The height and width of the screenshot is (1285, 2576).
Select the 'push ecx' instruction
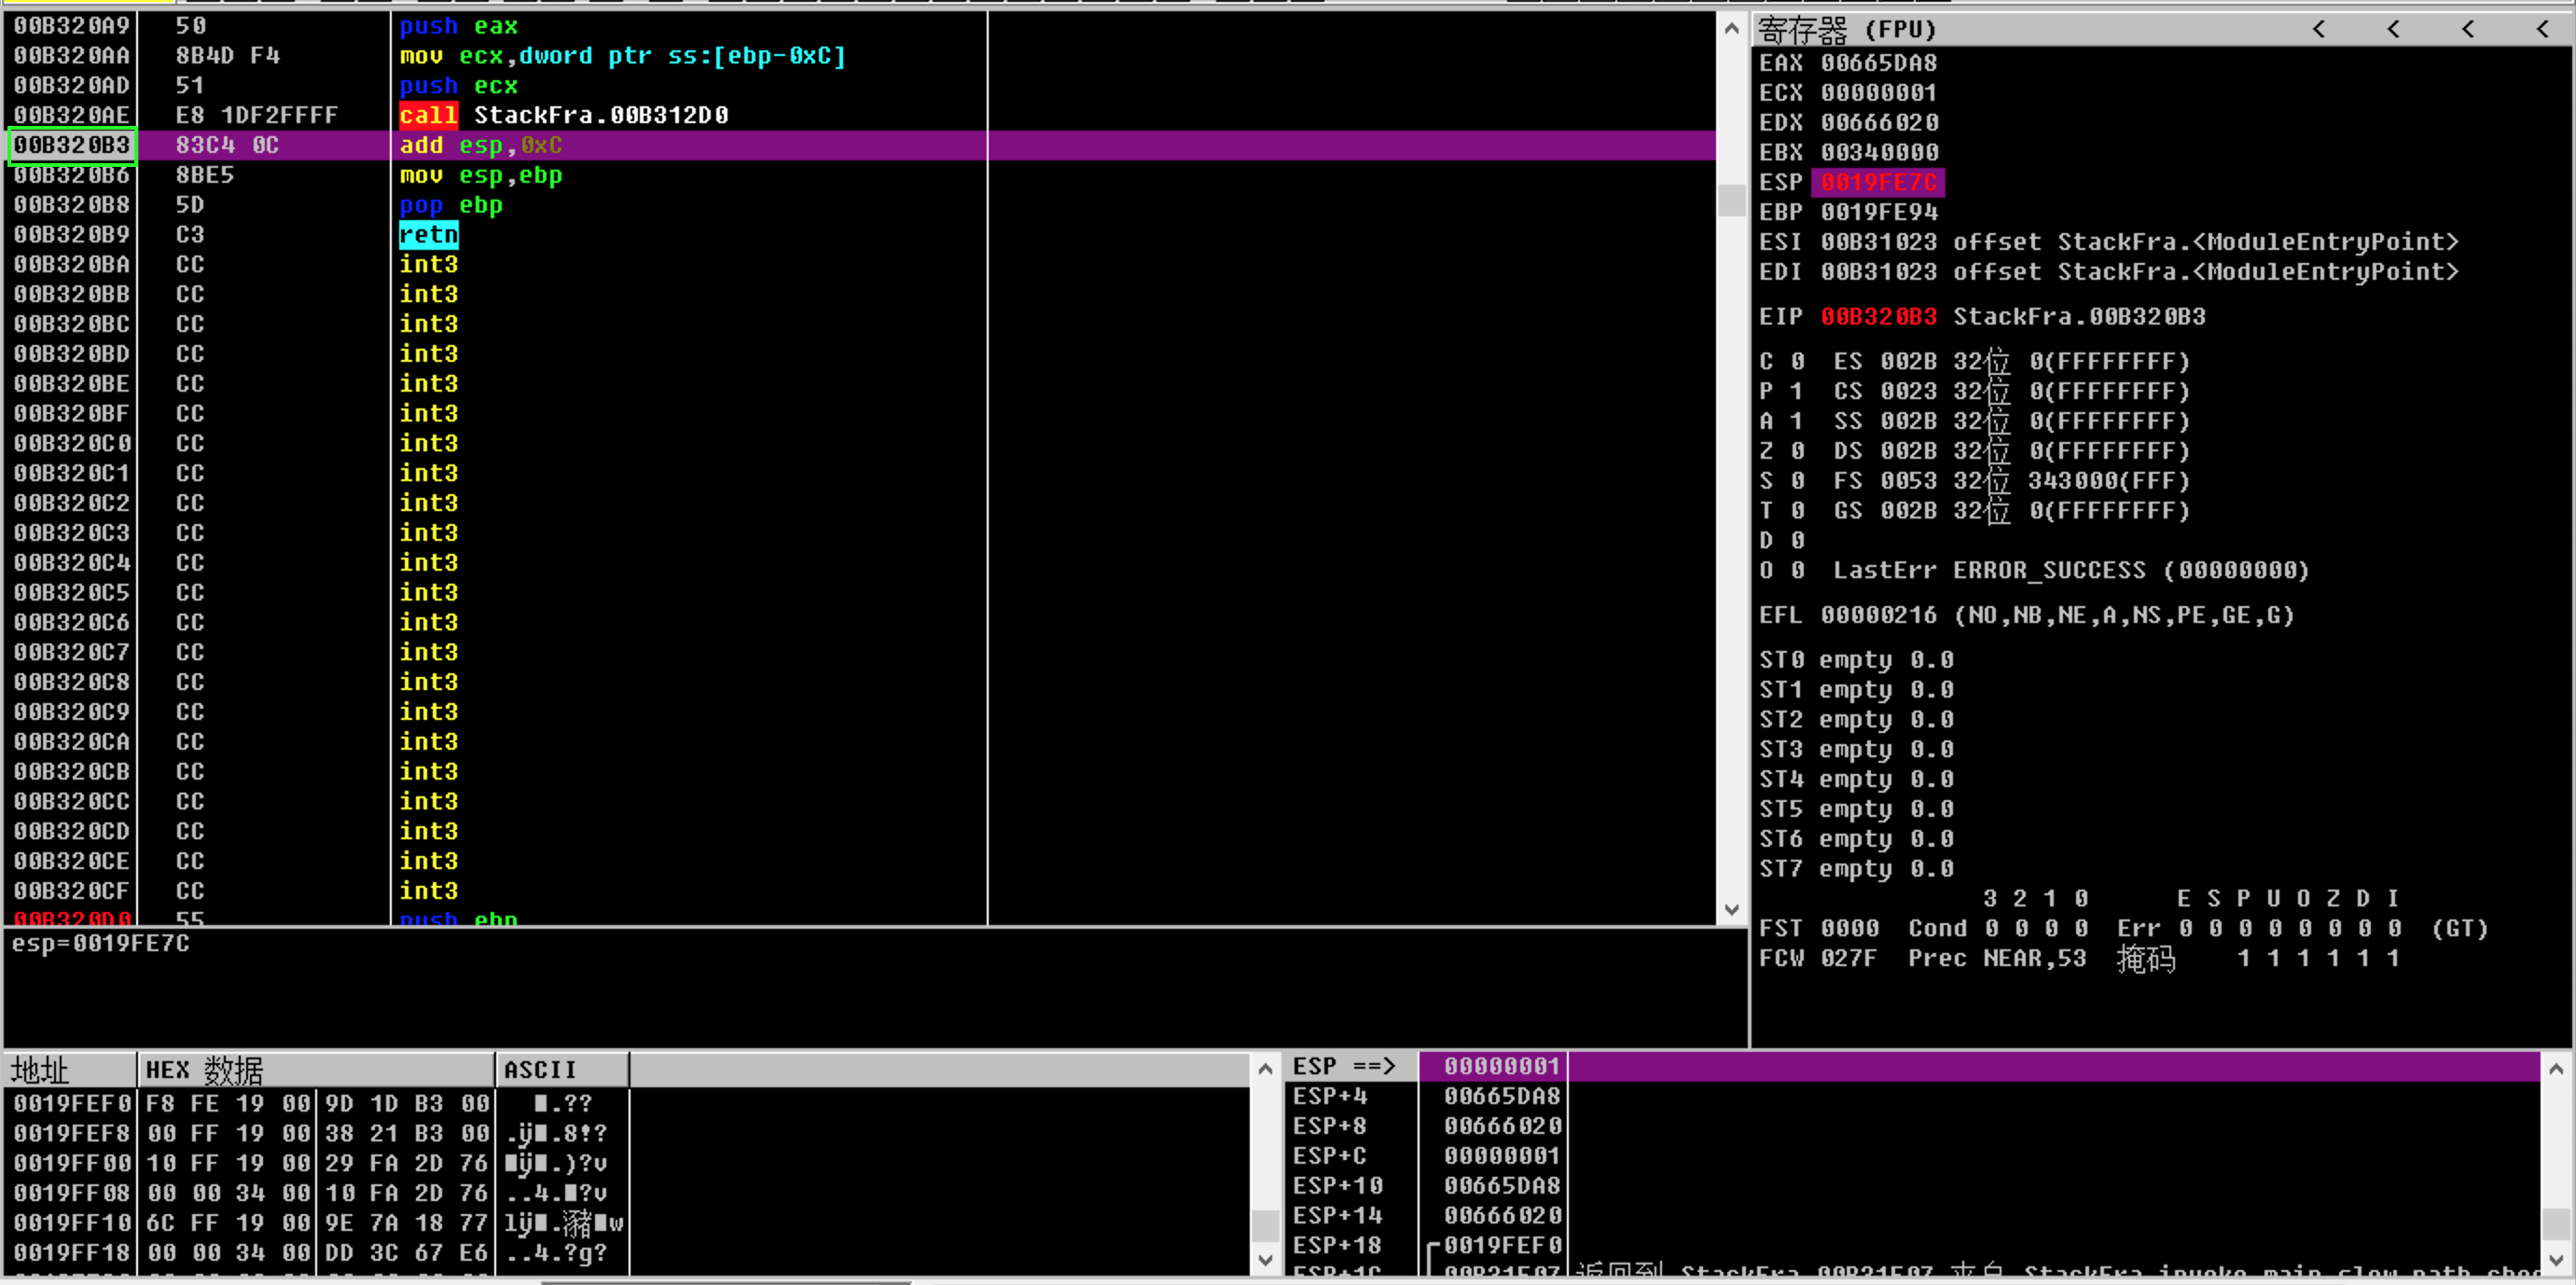(x=459, y=86)
